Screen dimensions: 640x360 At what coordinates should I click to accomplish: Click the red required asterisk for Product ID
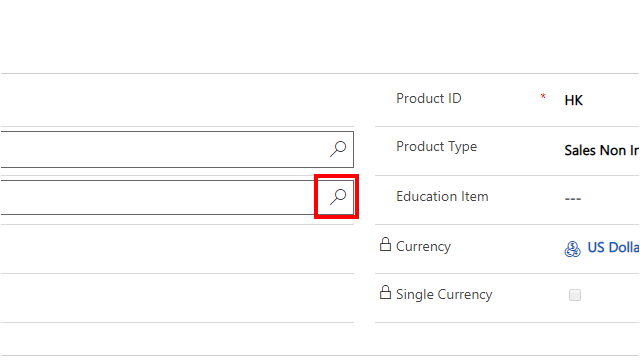(543, 97)
